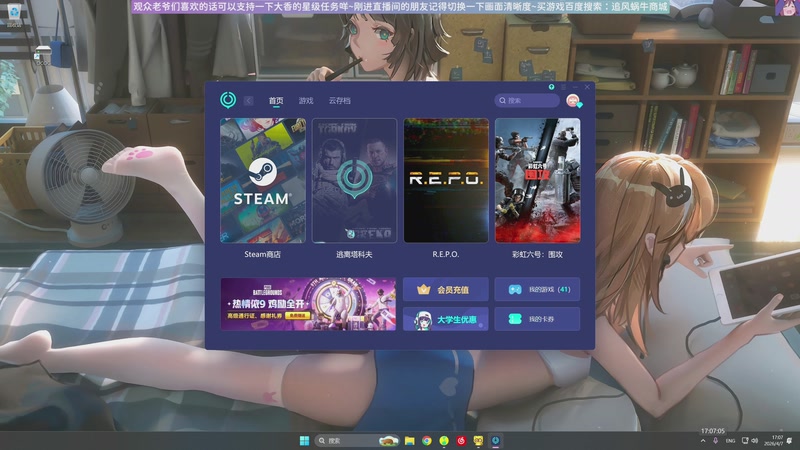Switch the ENG input language indicator

tap(731, 441)
